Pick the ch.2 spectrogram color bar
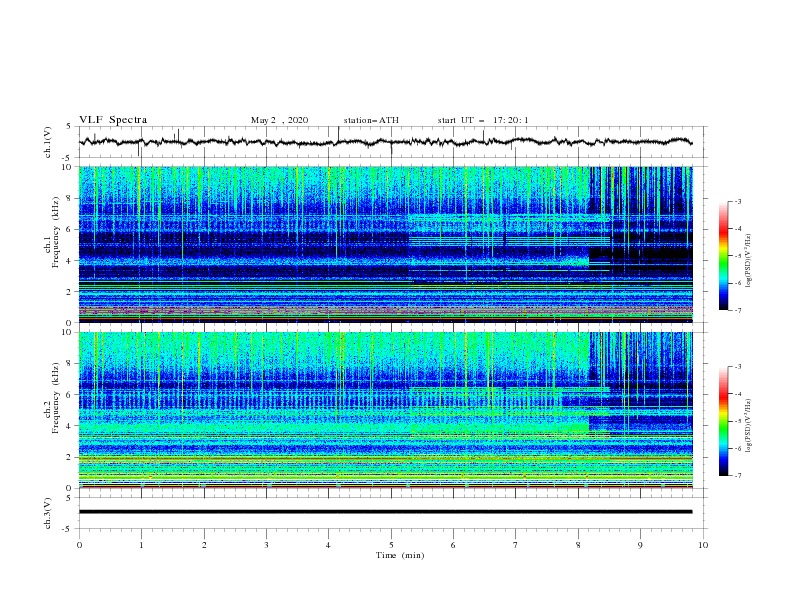Screen dimensions: 792x612 [724, 421]
